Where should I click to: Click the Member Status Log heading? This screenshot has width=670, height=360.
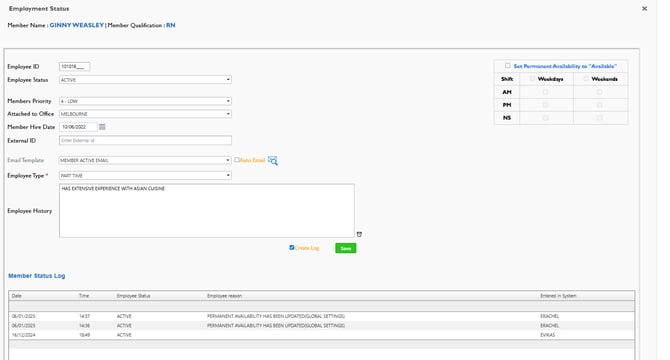[x=37, y=276]
